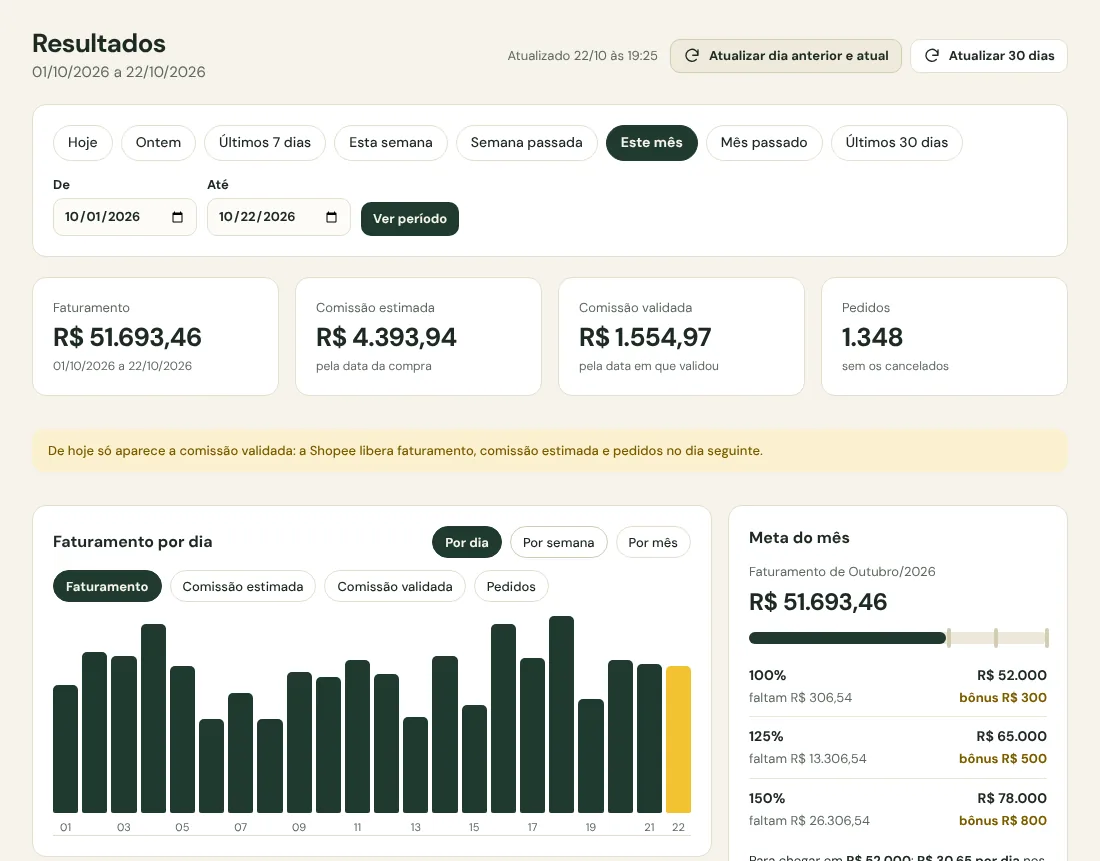Click the Comissão estimada value R$ 4.393,94

[387, 338]
